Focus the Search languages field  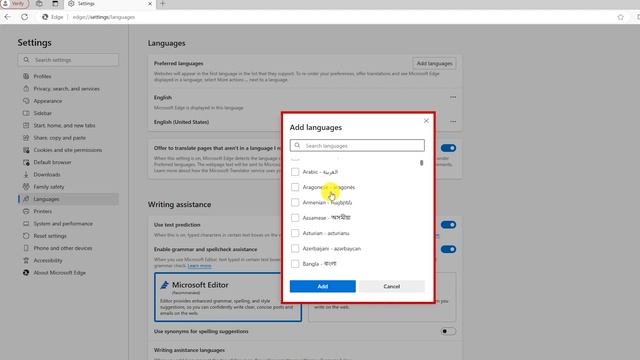point(357,145)
